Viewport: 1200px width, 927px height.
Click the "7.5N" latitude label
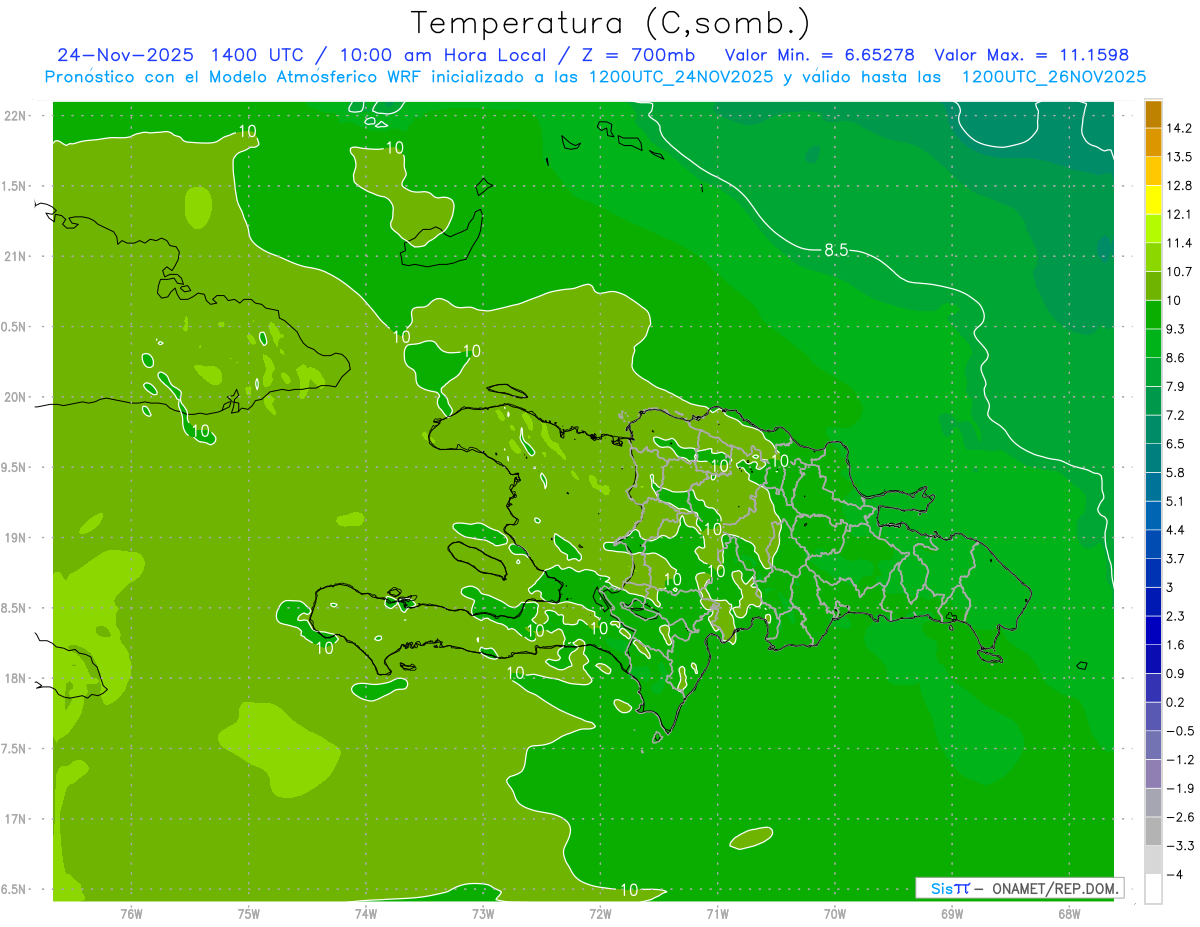point(13,749)
